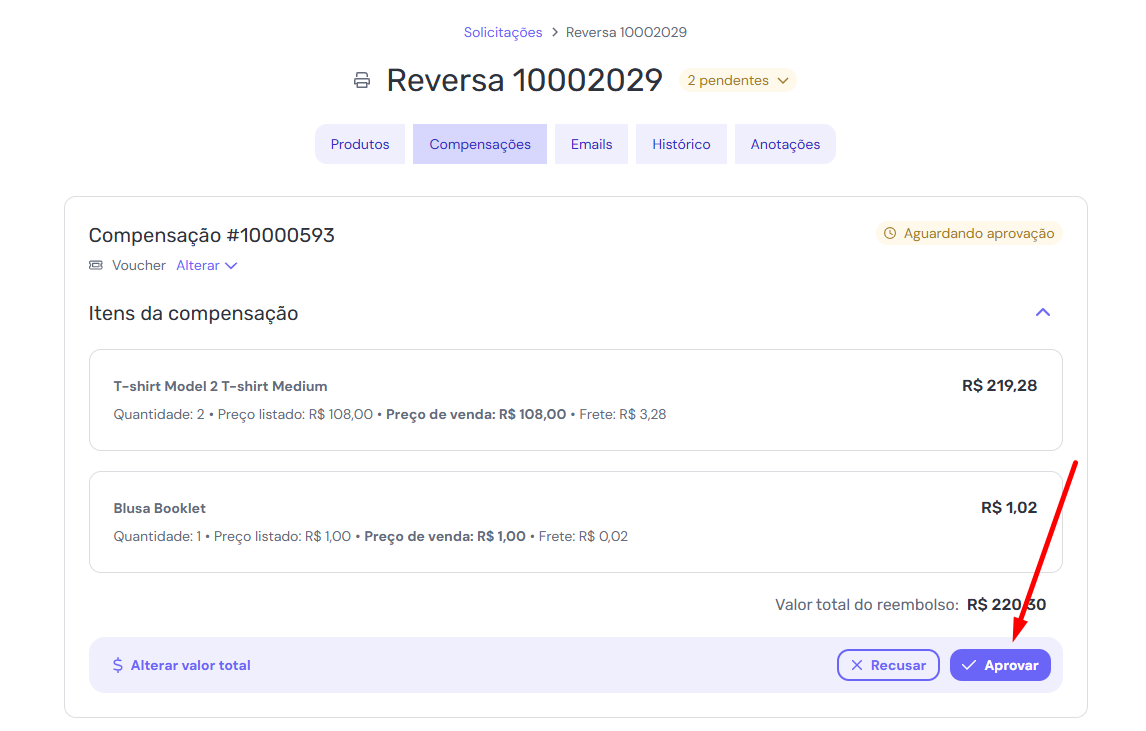Select the Anotações tab
Screen dimensions: 1146x731
785,144
